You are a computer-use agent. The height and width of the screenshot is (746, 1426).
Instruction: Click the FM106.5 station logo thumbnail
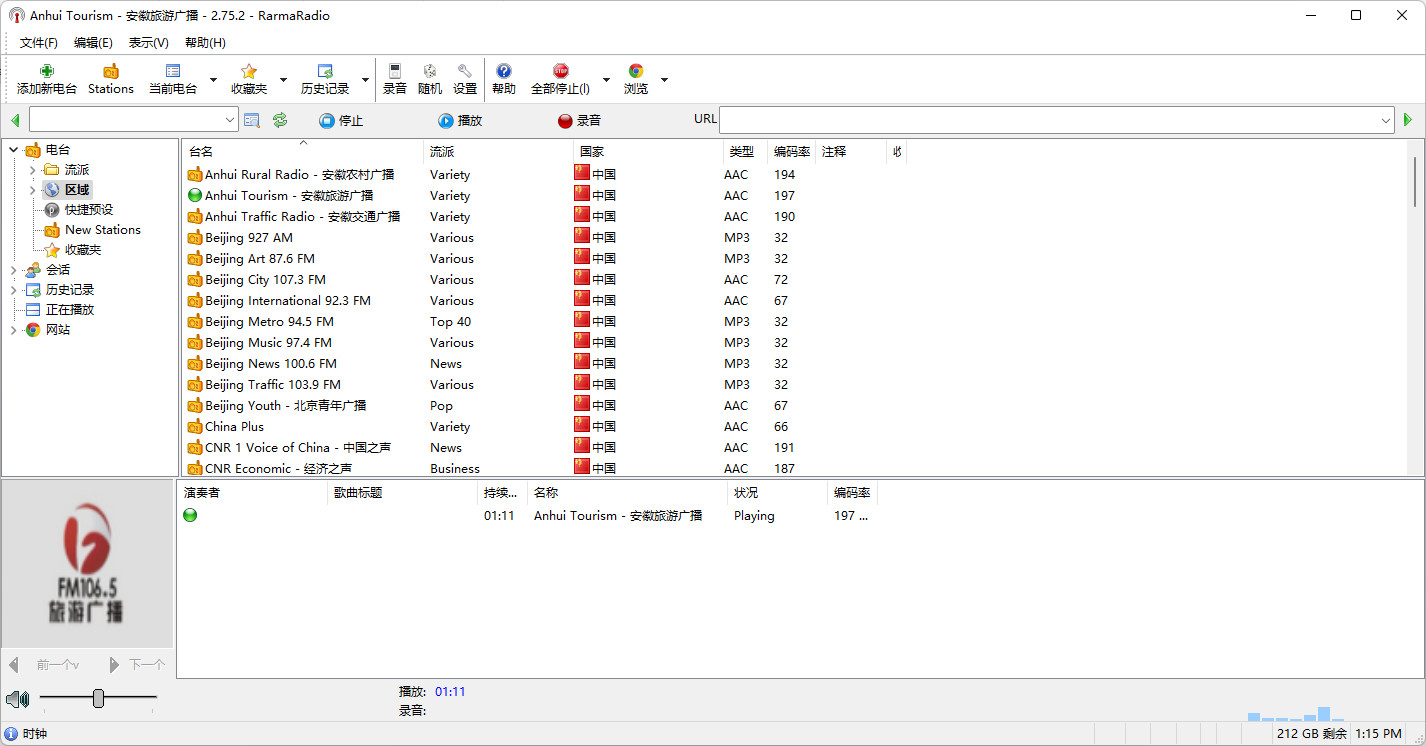click(87, 564)
